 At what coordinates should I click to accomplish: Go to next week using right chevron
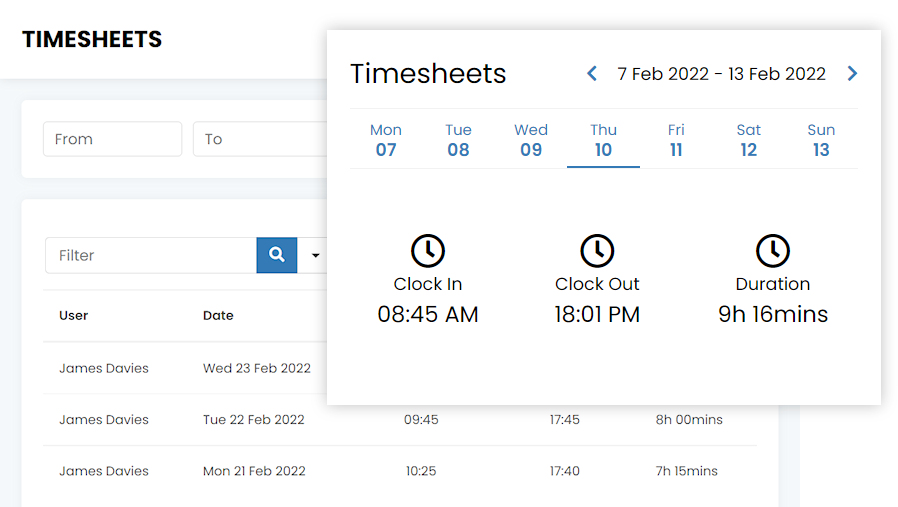click(x=852, y=73)
